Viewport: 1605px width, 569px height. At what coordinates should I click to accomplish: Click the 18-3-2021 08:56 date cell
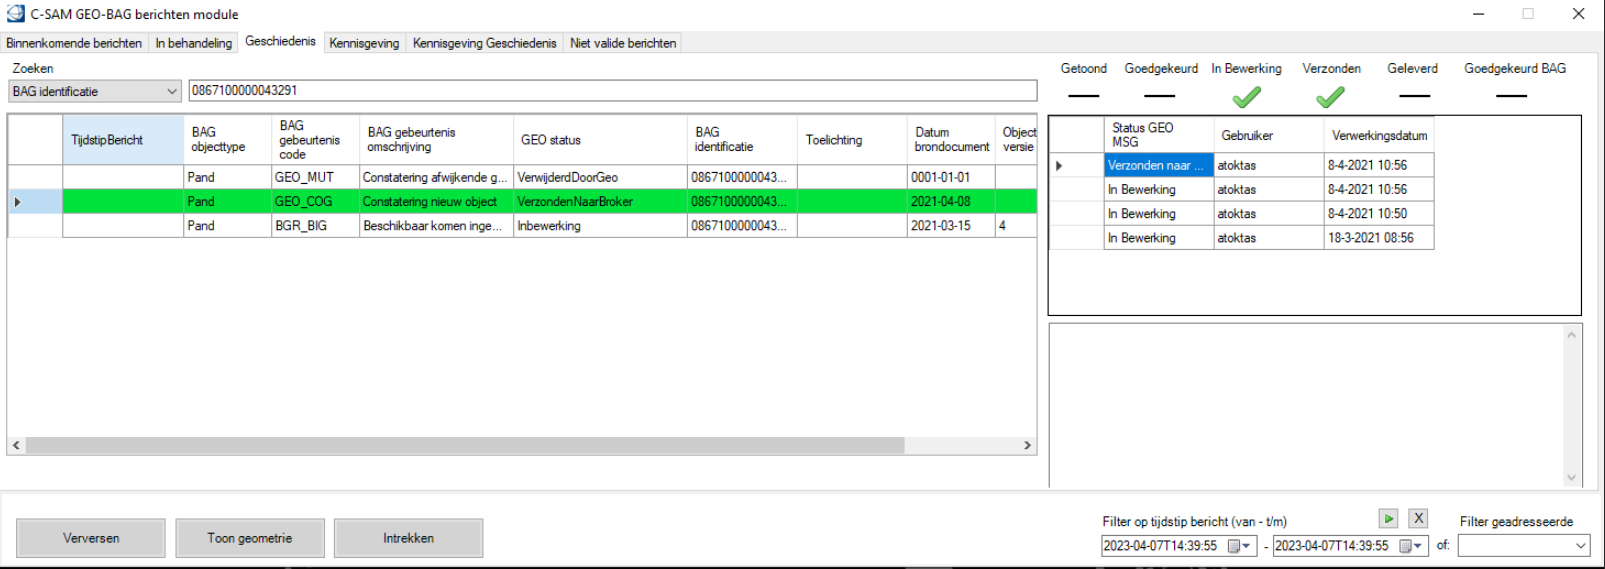point(1379,238)
